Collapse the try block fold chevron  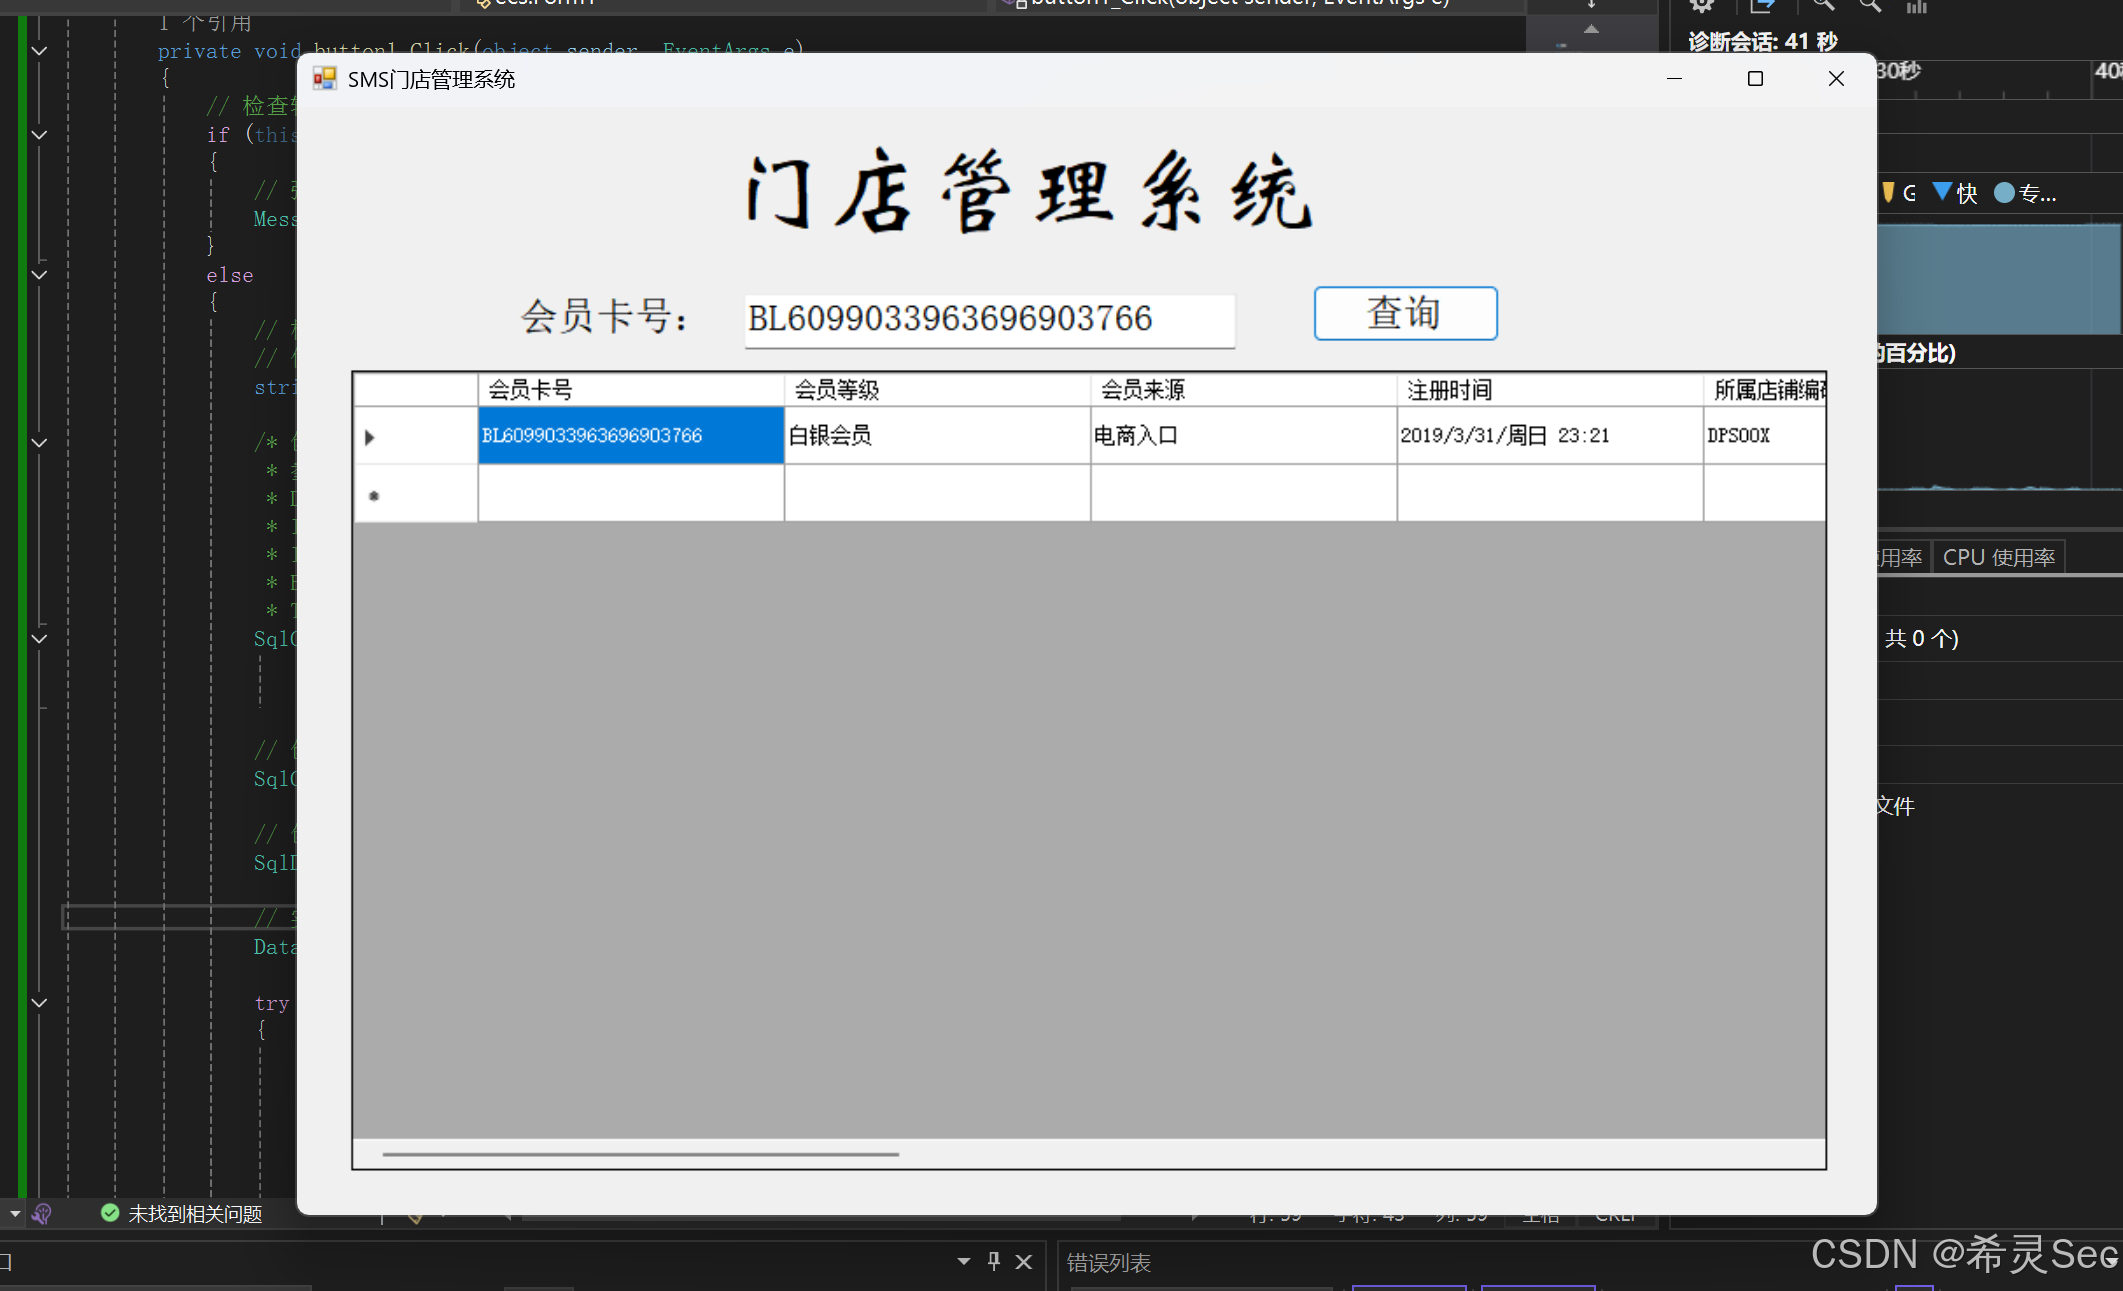[40, 1003]
